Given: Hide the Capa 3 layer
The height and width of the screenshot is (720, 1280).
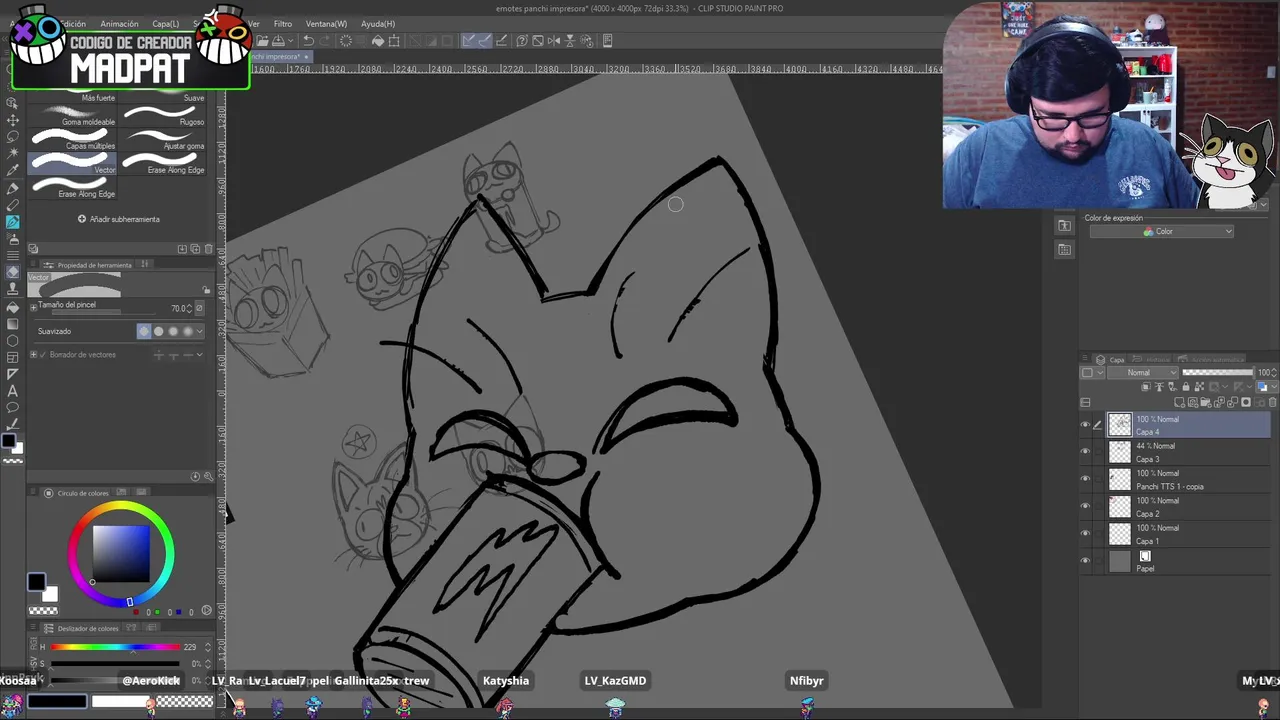Looking at the screenshot, I should point(1086,452).
